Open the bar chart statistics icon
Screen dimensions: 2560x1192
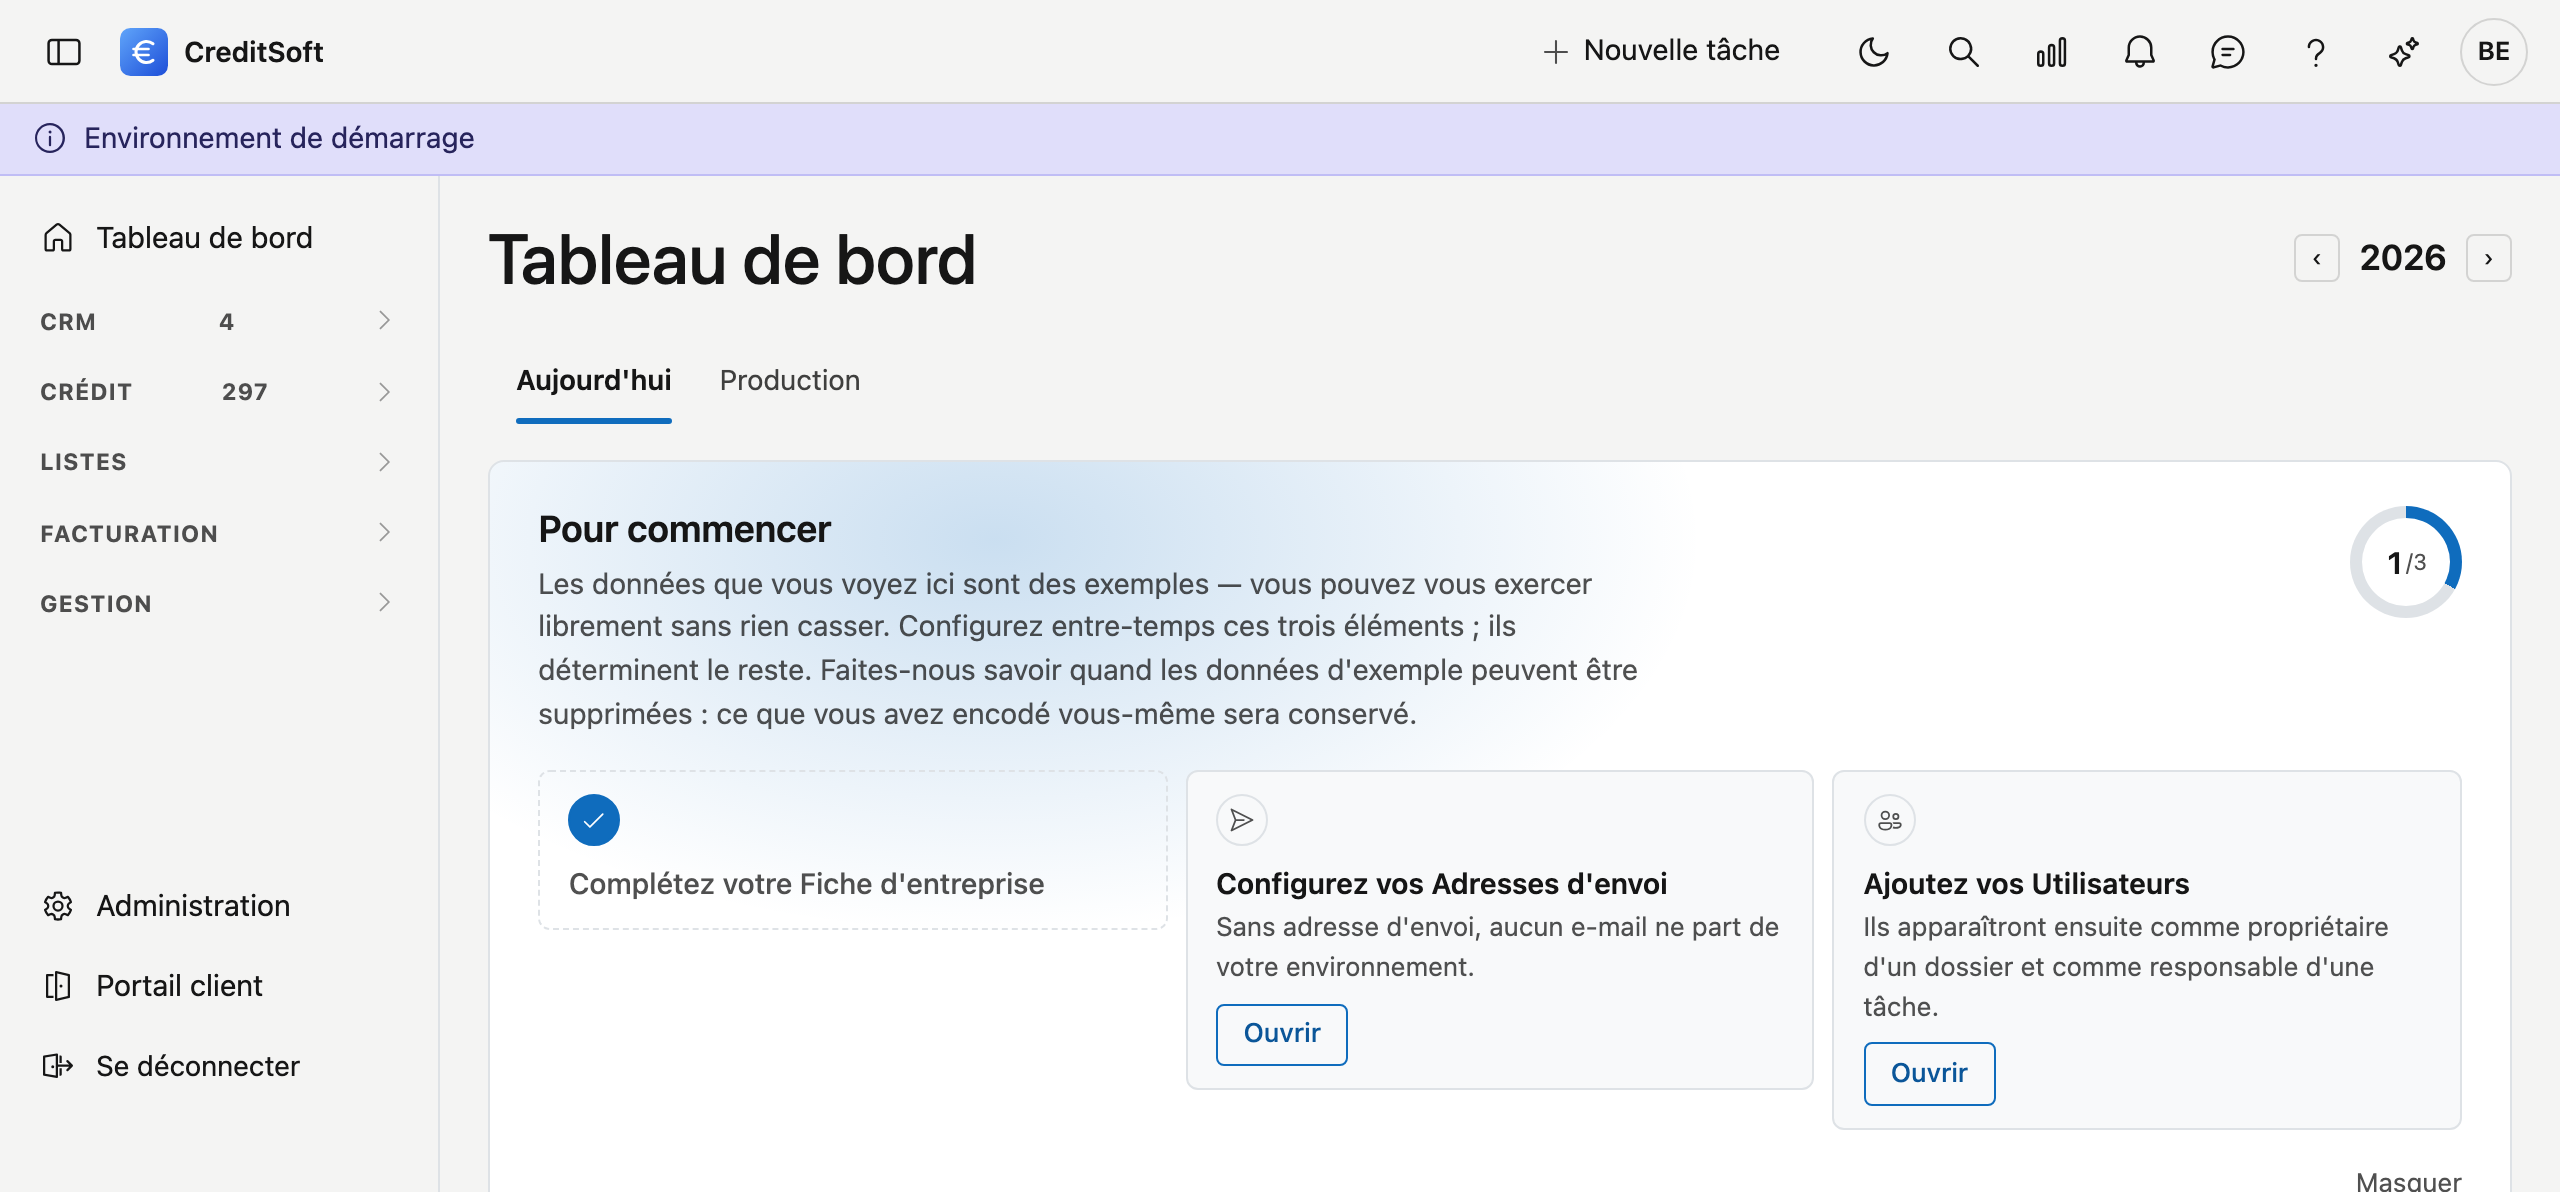[2051, 52]
